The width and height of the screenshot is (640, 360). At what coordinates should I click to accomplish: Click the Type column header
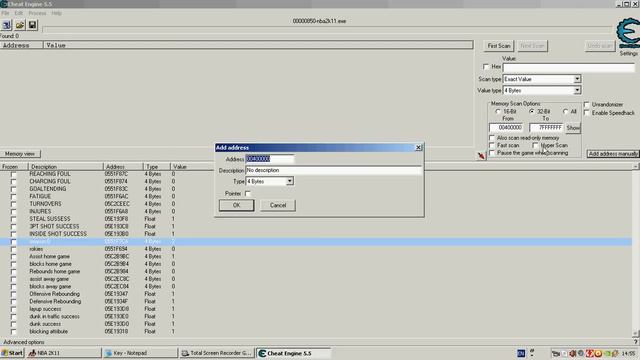click(157, 167)
